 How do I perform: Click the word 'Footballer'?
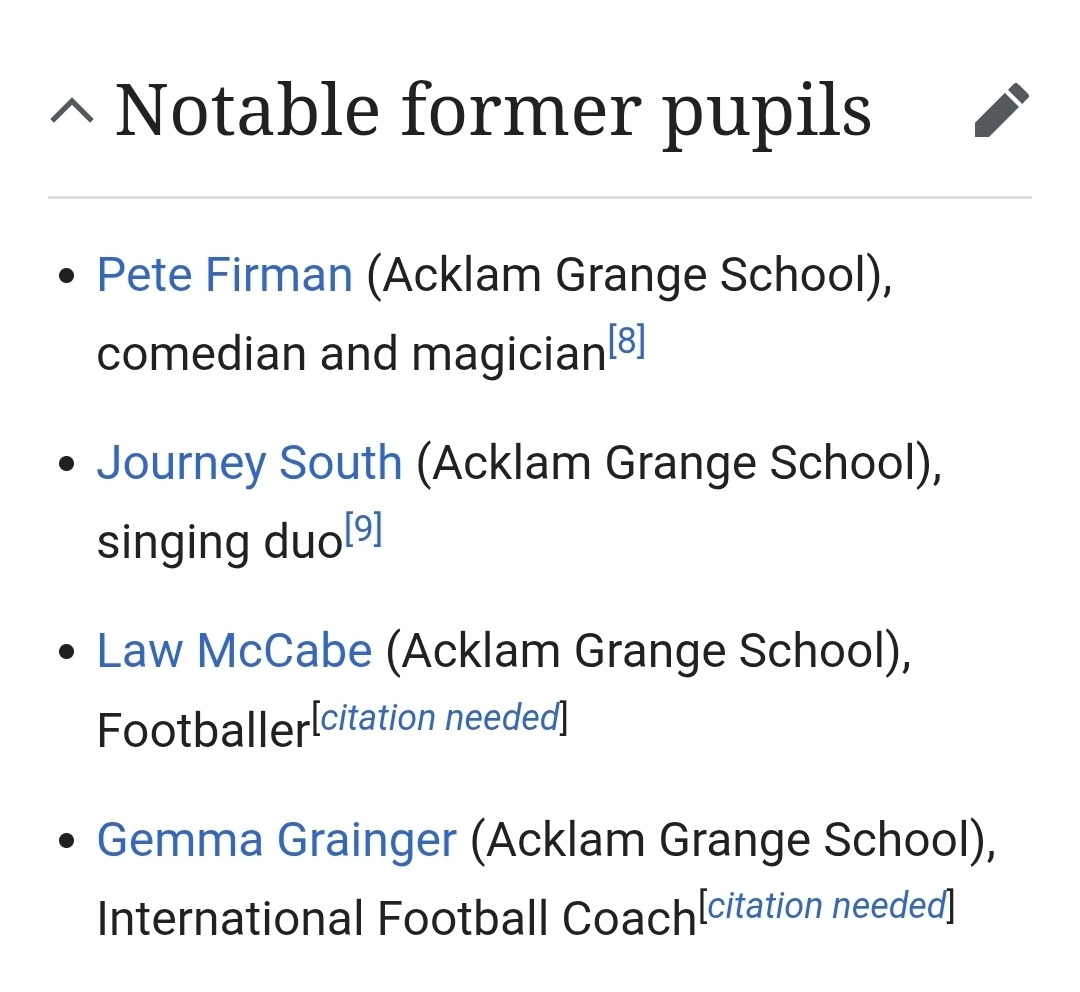tap(203, 731)
